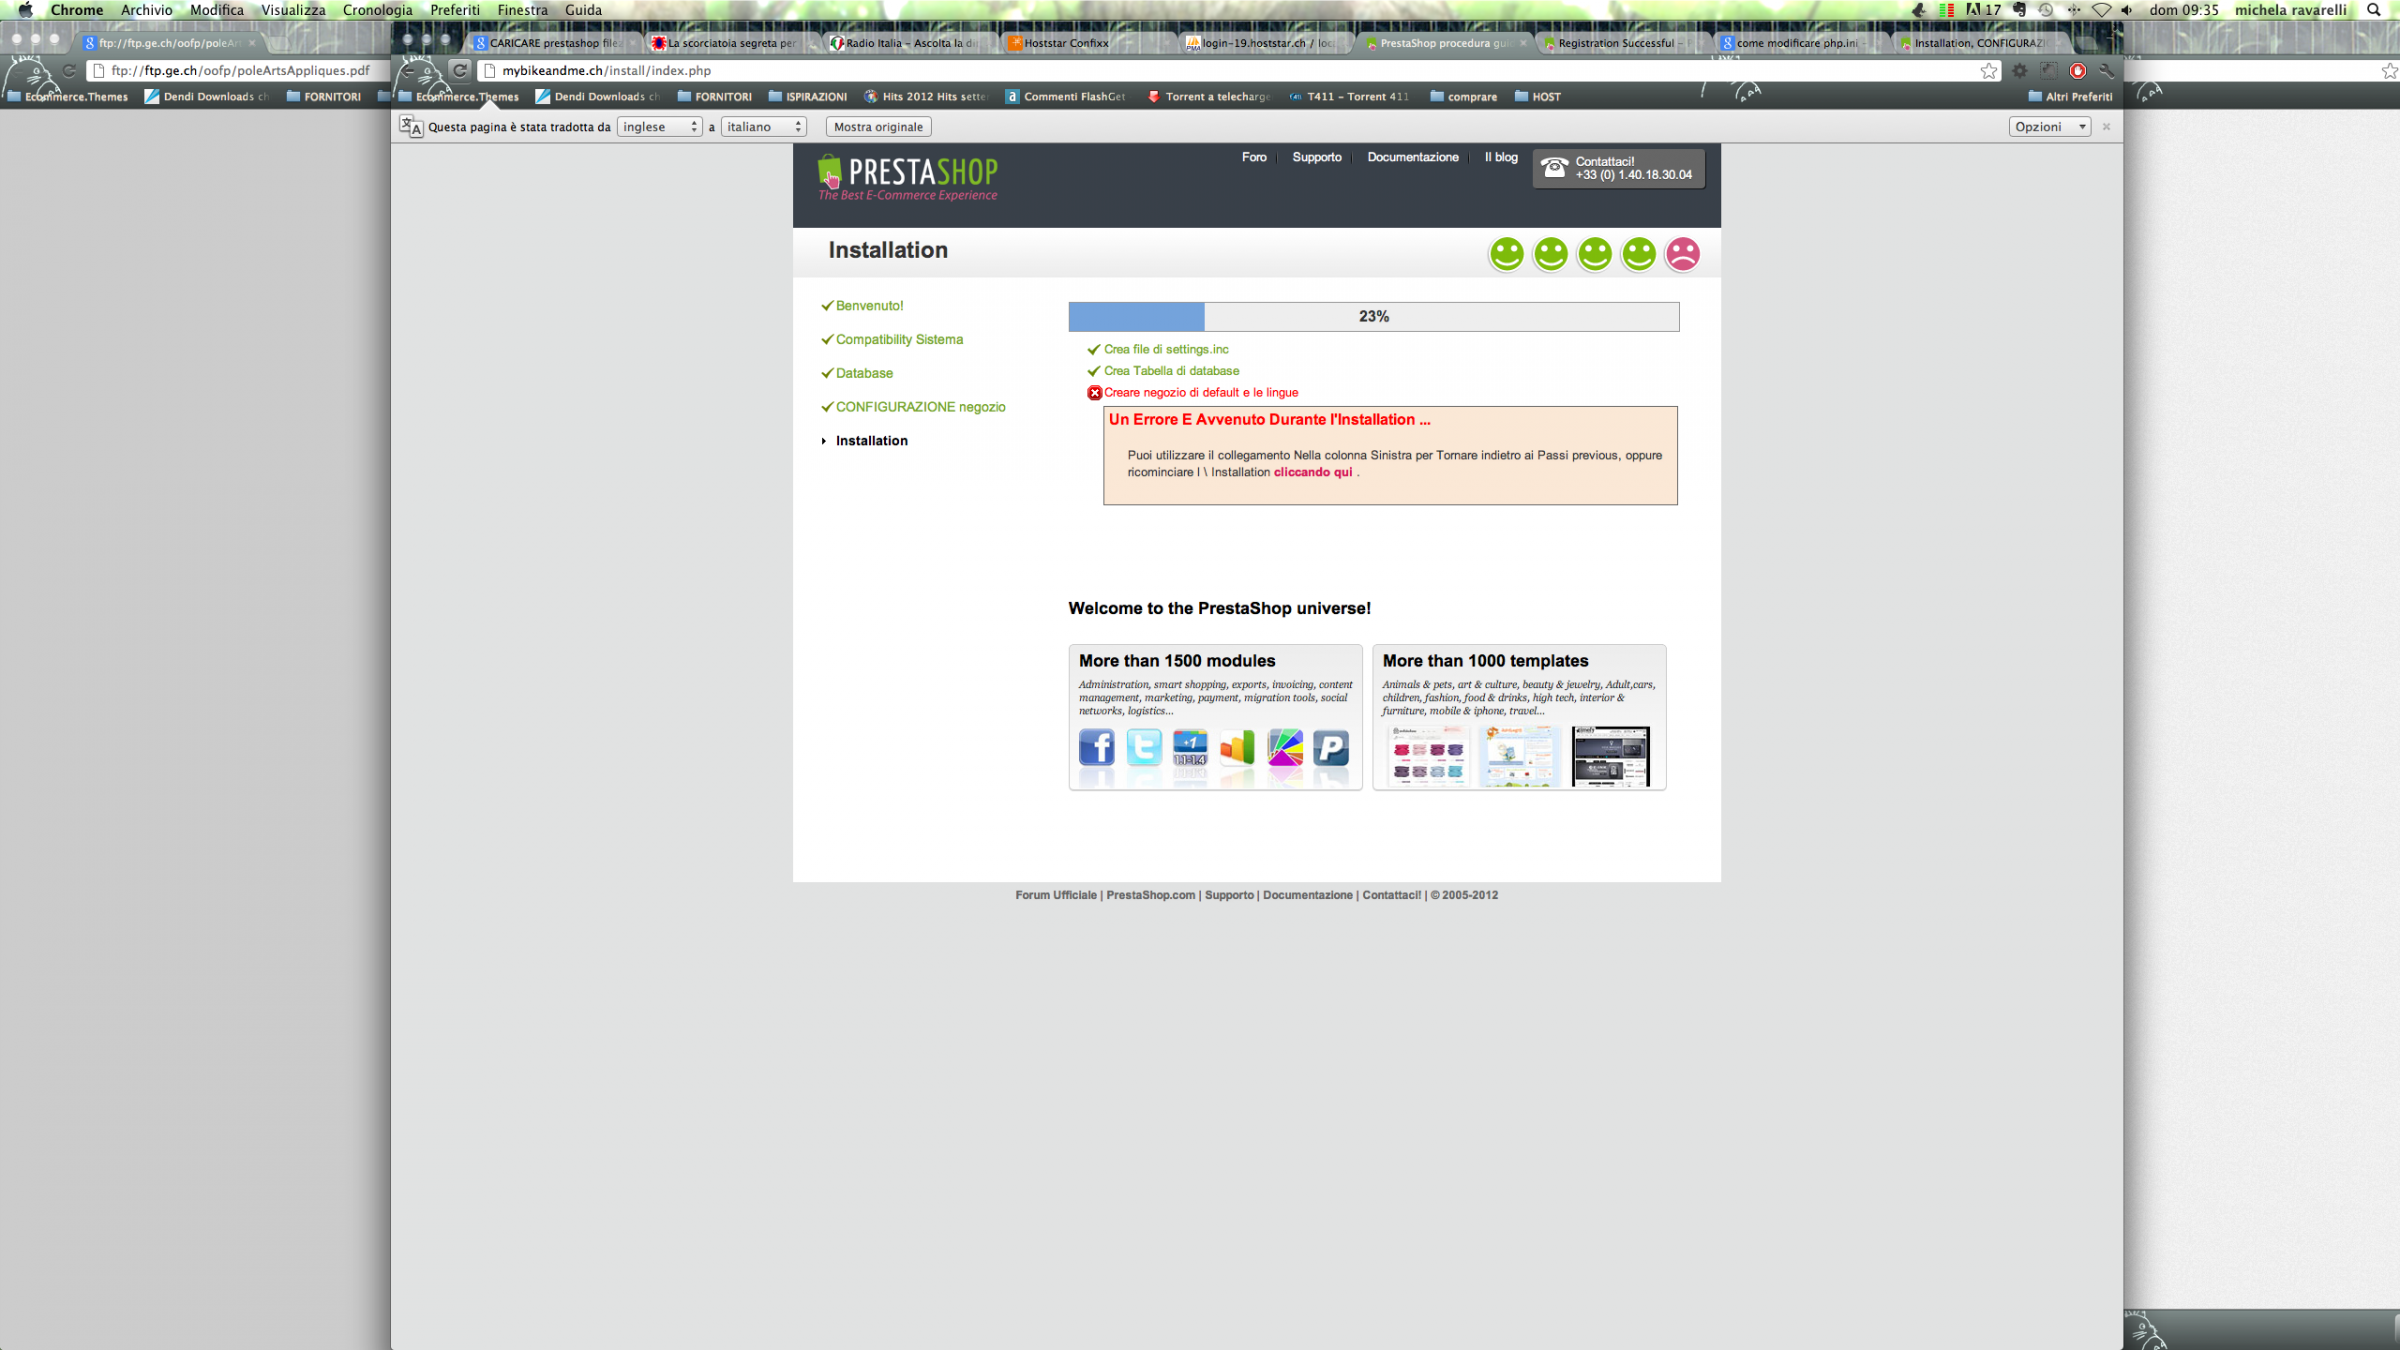The image size is (2400, 1350).
Task: Click the reload page button
Action: click(459, 71)
